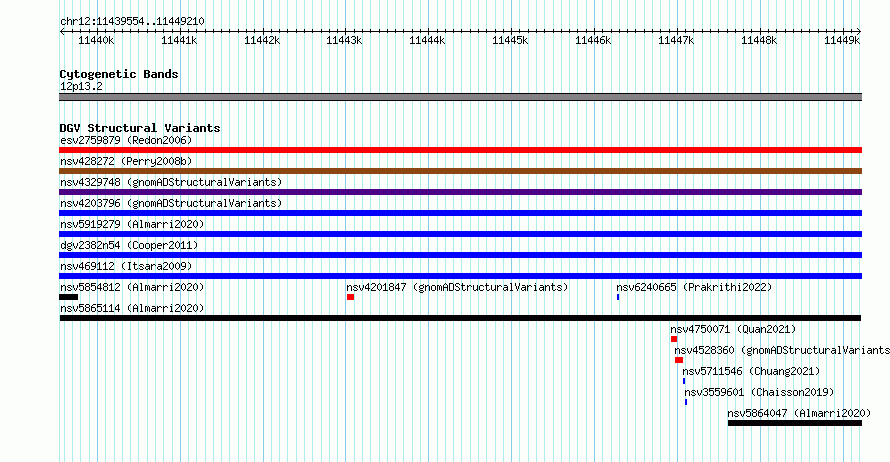The height and width of the screenshot is (462, 890).
Task: Click the 11447k ruler position
Action: tap(676, 40)
